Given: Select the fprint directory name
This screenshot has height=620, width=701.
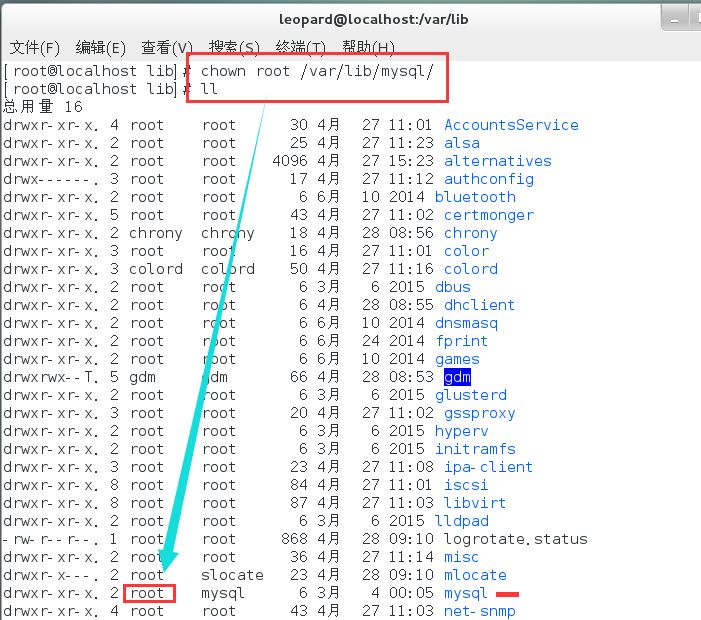Looking at the screenshot, I should pos(461,341).
